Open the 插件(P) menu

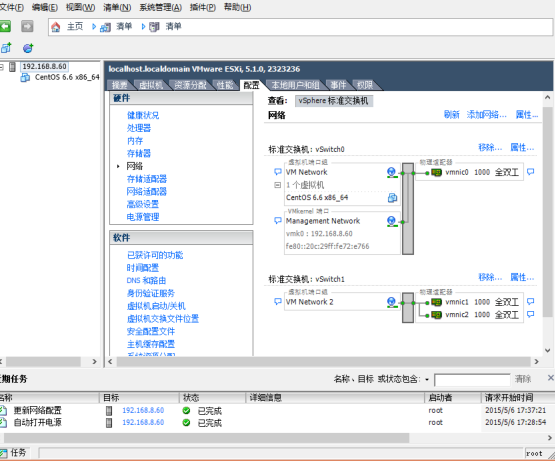pos(202,7)
